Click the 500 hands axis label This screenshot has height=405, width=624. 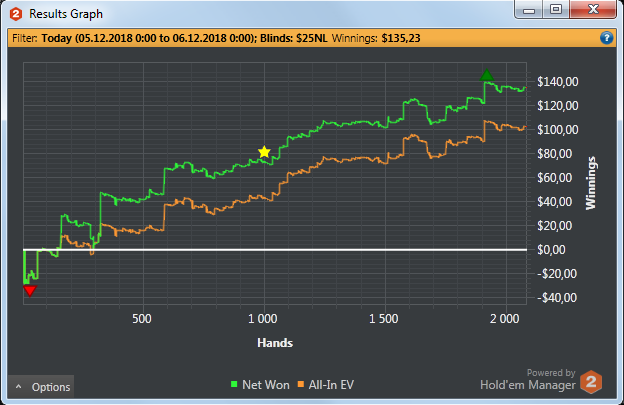pos(142,319)
